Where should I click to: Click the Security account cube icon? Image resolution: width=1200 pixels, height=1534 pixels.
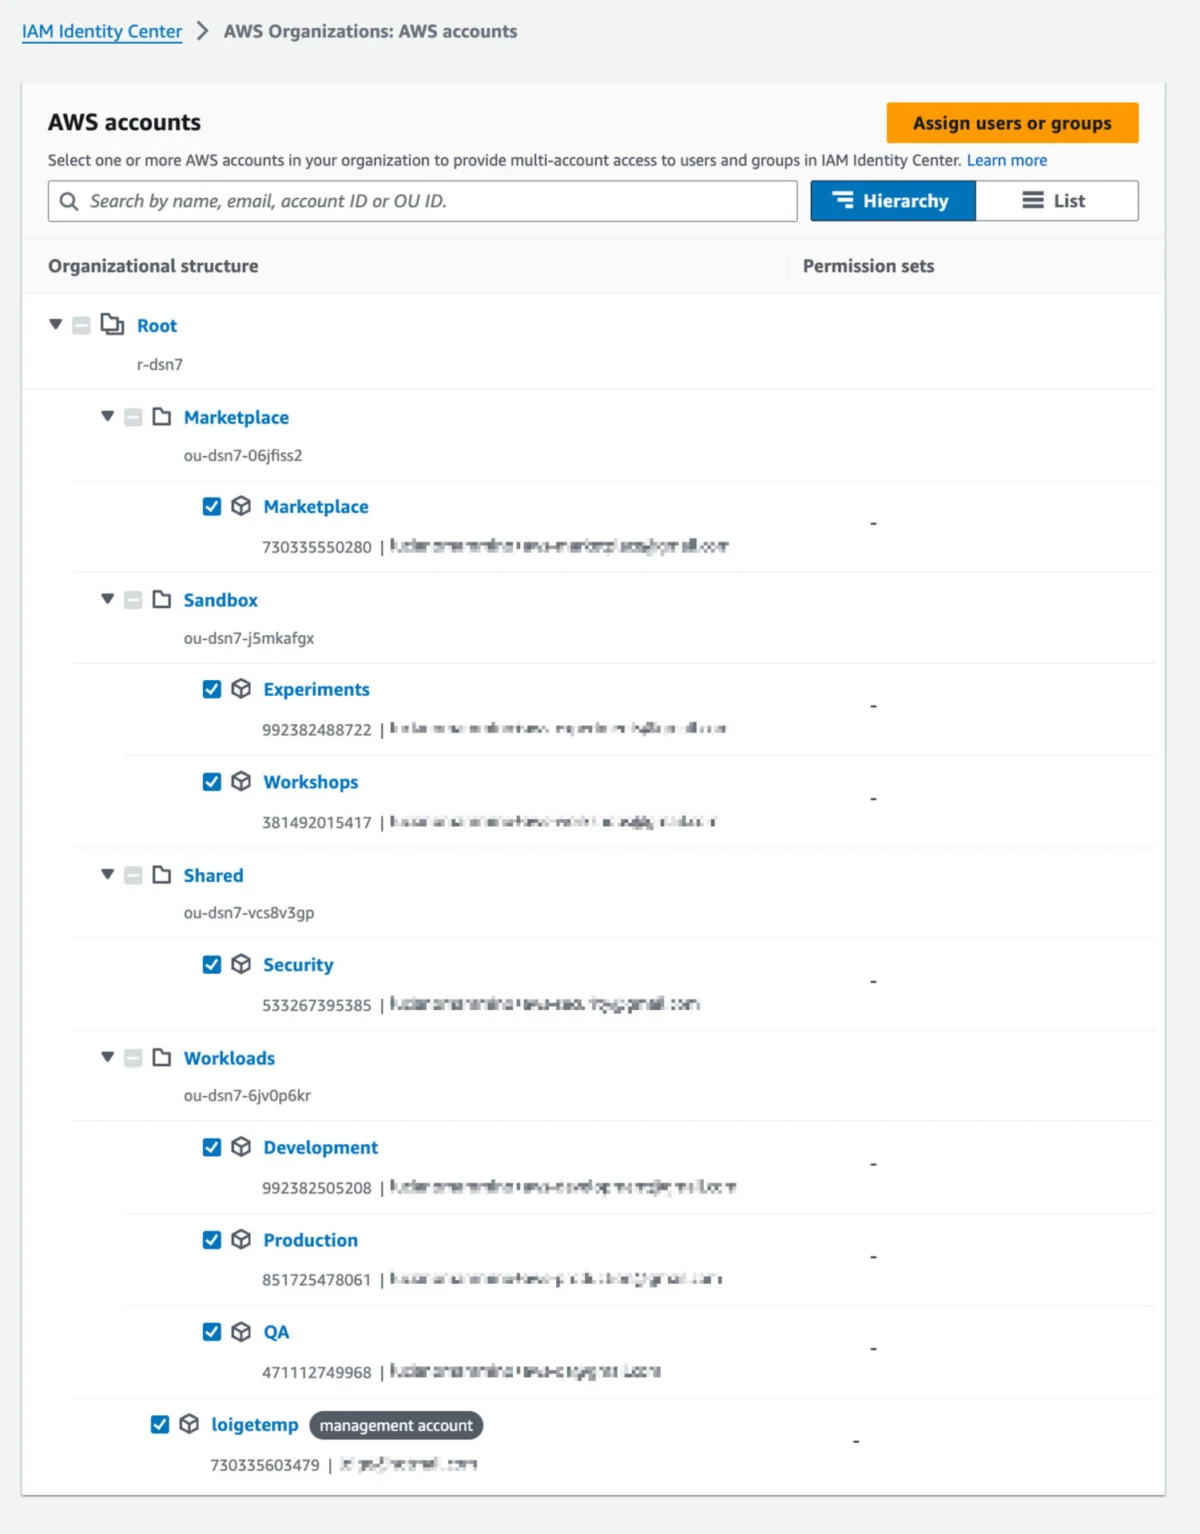point(242,964)
